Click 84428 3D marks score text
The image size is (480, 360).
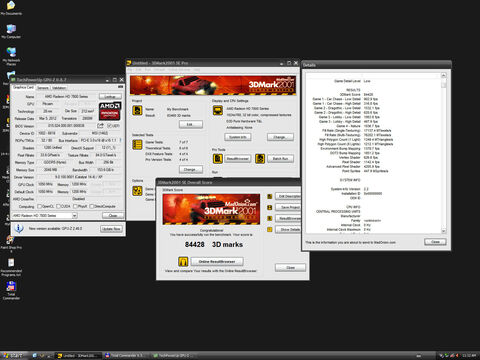214,244
